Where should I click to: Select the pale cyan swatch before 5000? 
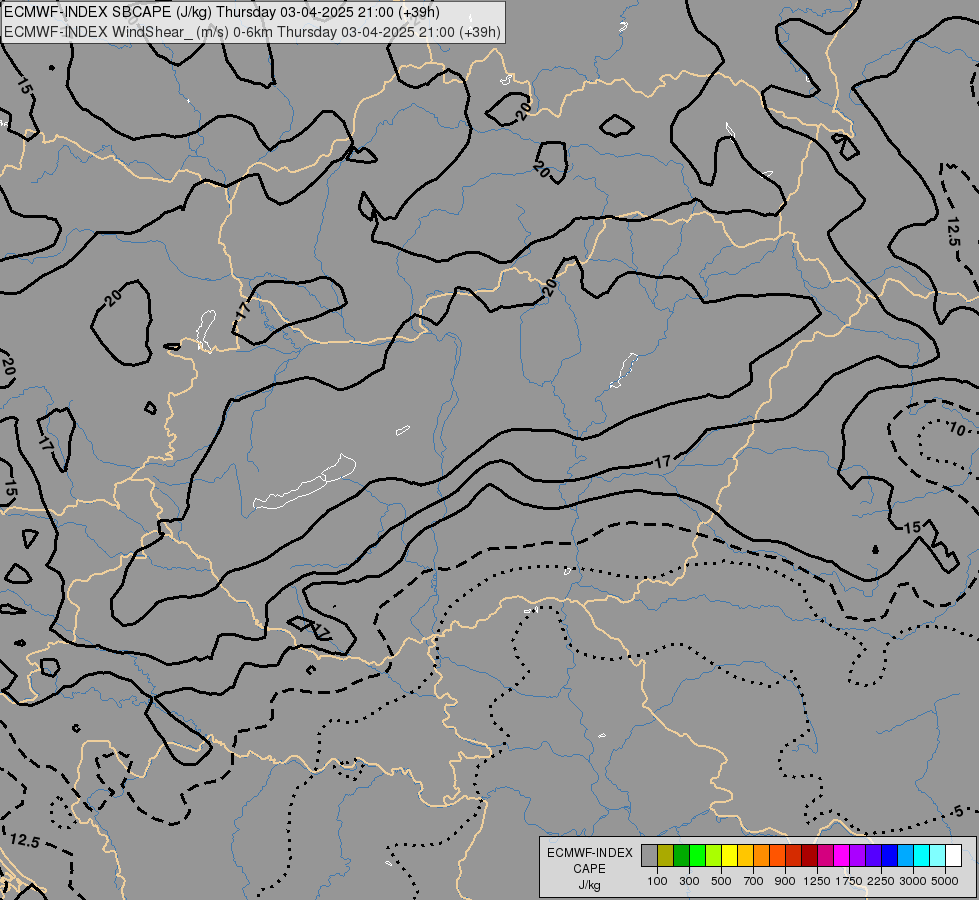(x=938, y=855)
